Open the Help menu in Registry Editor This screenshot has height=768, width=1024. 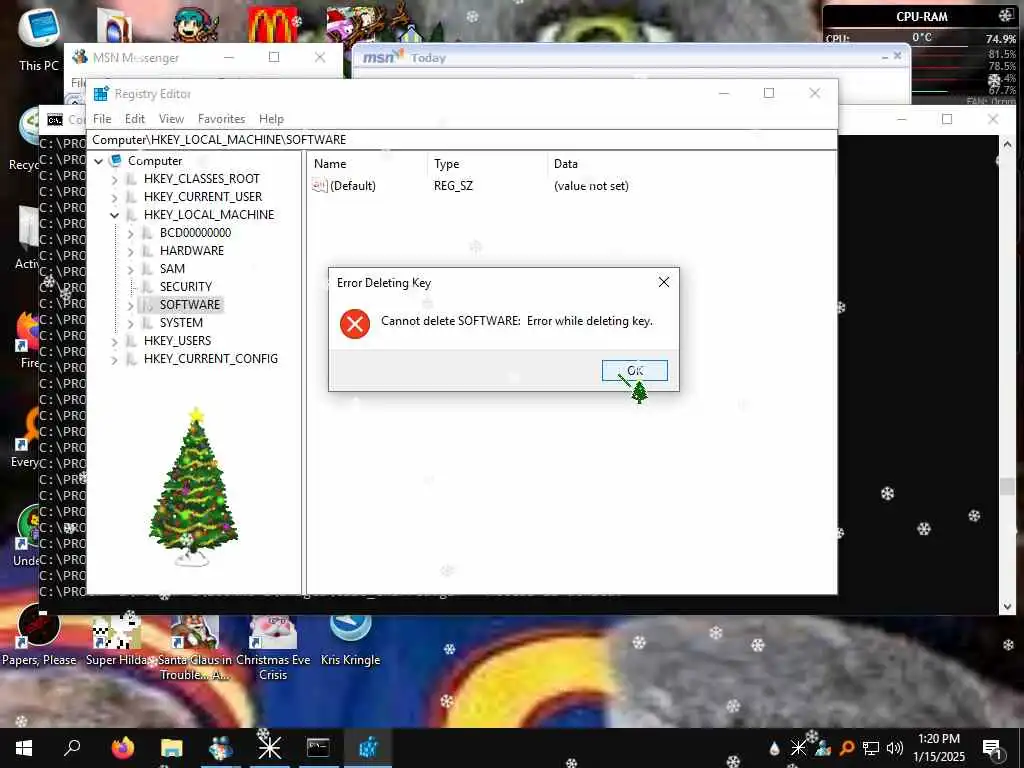coord(271,119)
